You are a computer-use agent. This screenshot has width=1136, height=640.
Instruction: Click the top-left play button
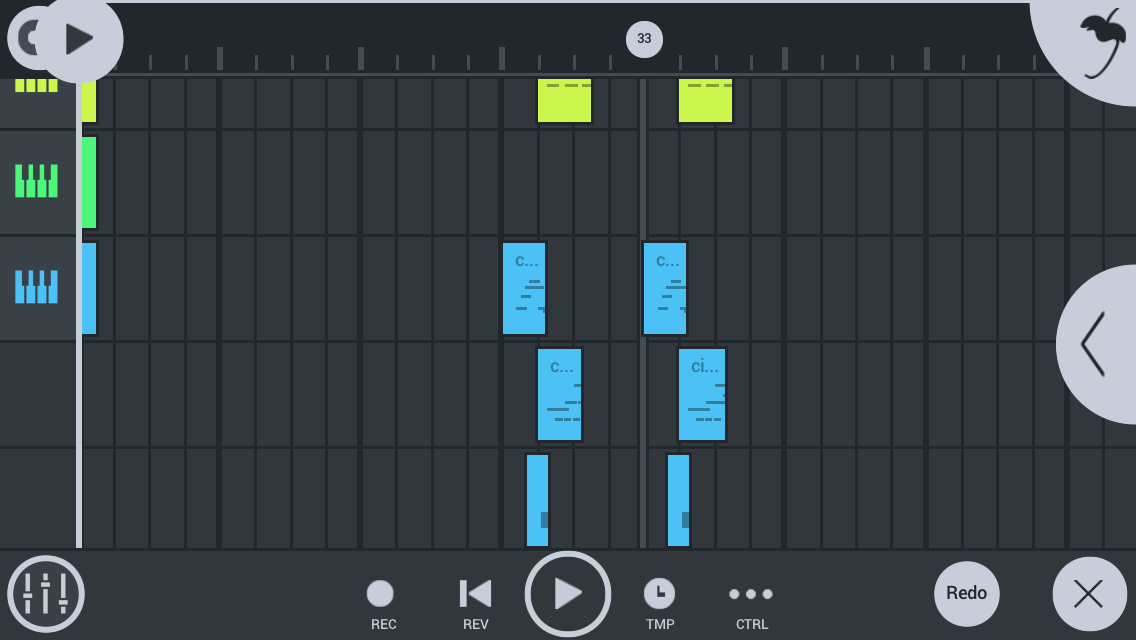79,39
